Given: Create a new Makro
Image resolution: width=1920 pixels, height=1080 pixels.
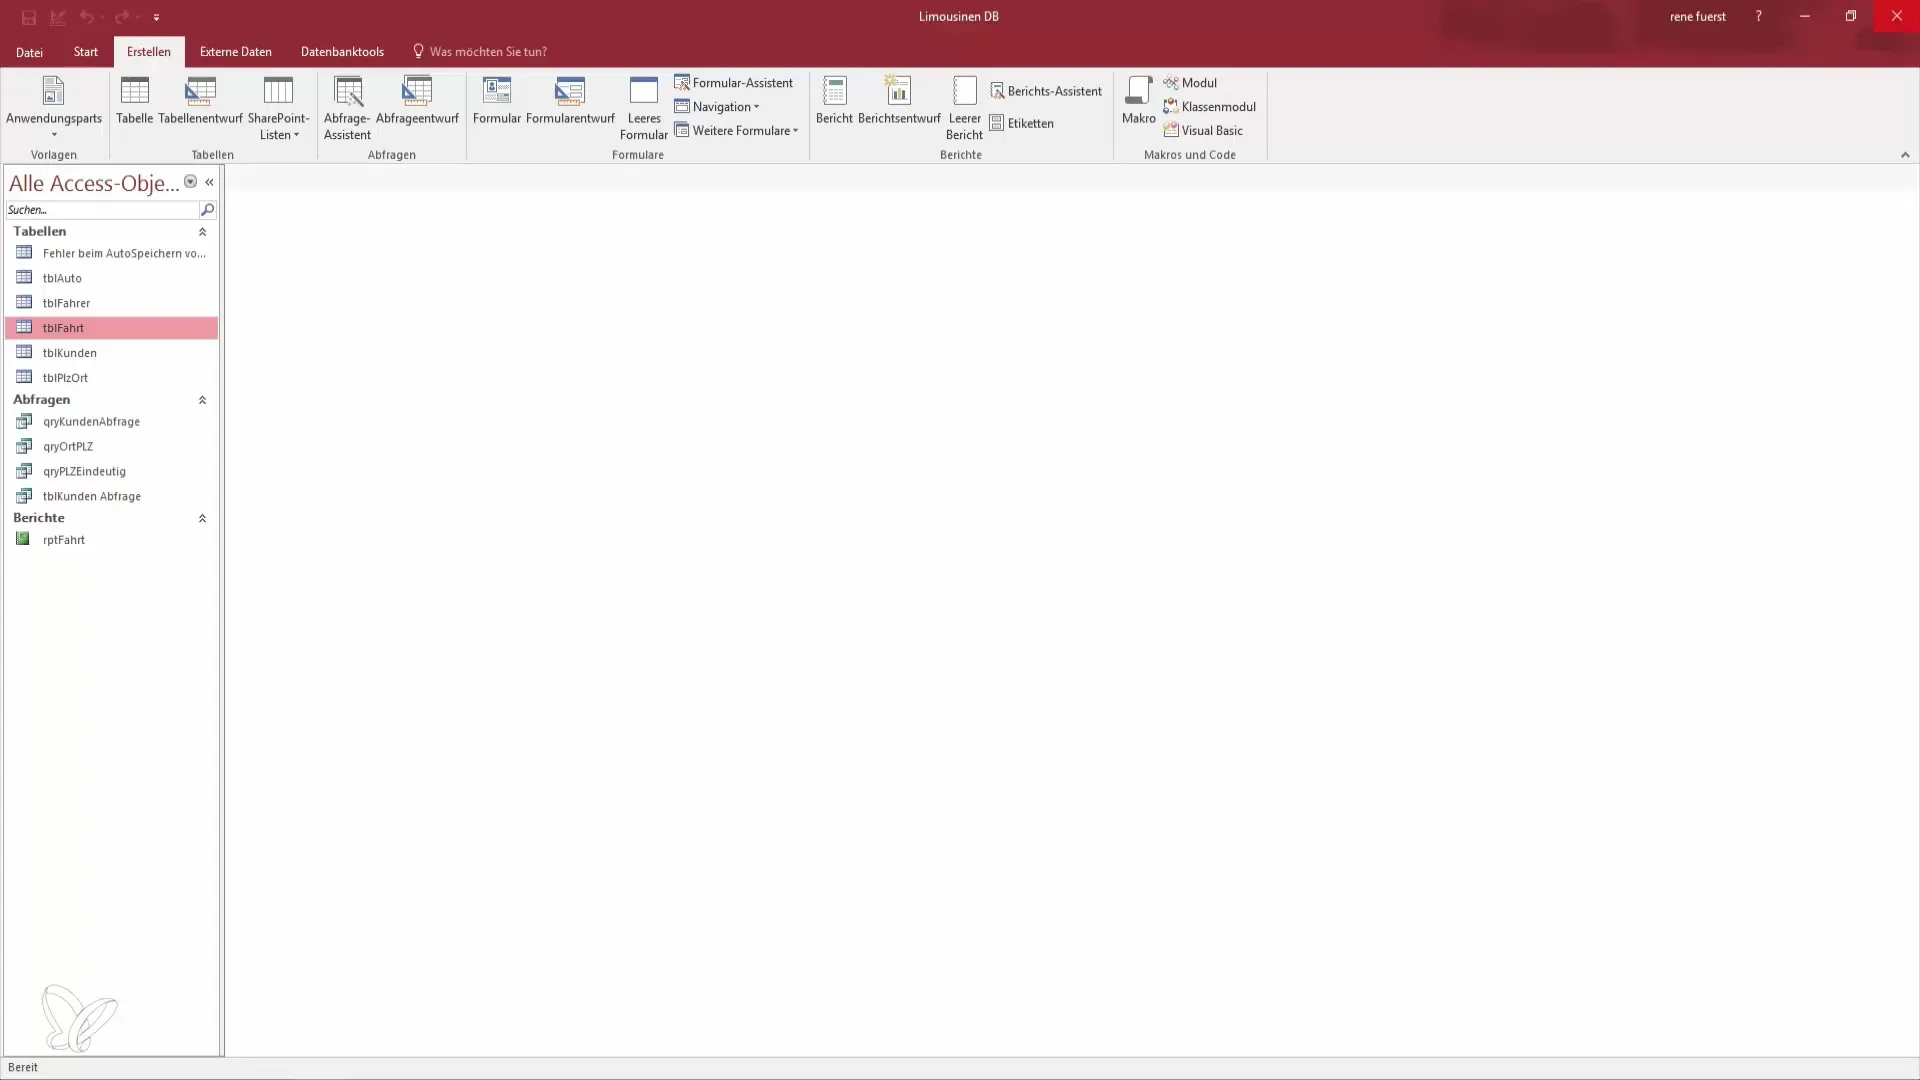Looking at the screenshot, I should (x=1139, y=101).
